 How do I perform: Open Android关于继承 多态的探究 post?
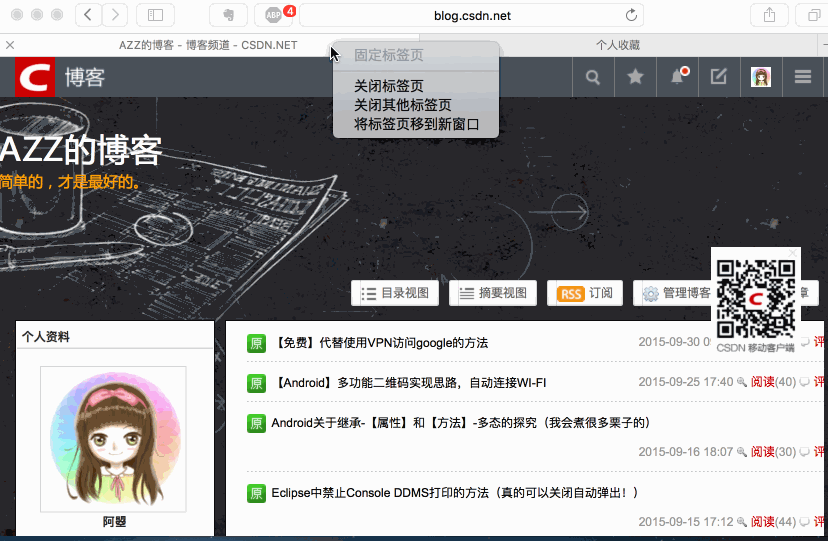click(x=461, y=423)
